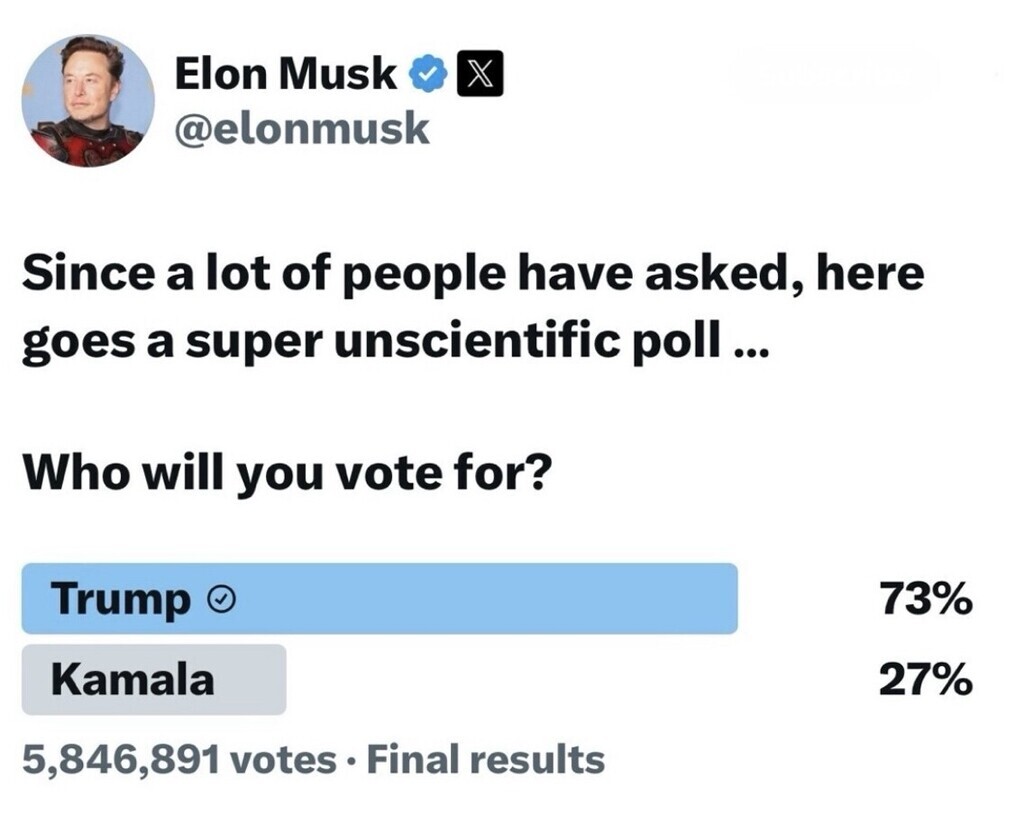The width and height of the screenshot is (1024, 814).
Task: Open the Elon Musk display name link
Action: click(x=285, y=75)
